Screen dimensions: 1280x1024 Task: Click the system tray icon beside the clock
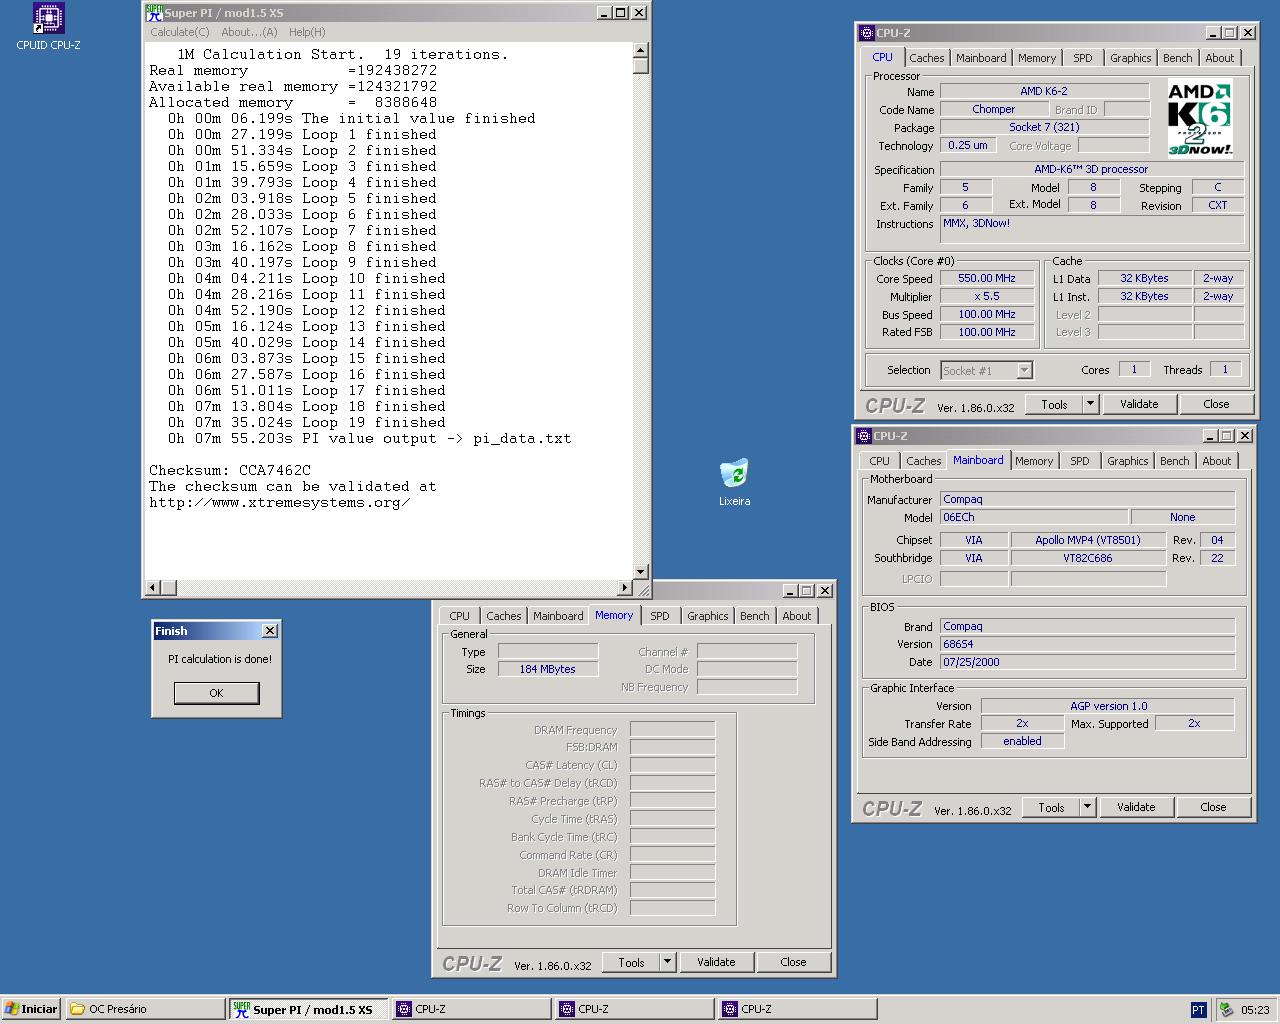1225,1010
